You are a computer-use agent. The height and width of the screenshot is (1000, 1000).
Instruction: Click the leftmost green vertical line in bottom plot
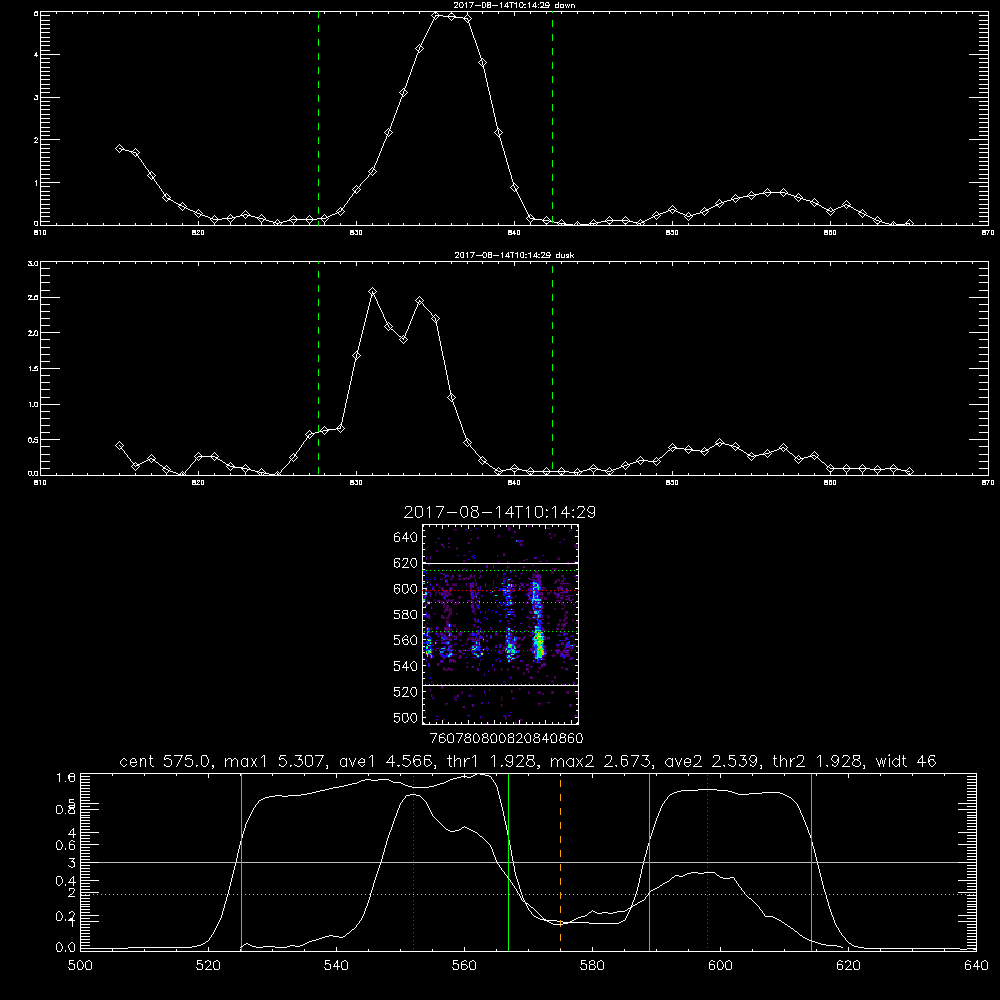[x=241, y=861]
